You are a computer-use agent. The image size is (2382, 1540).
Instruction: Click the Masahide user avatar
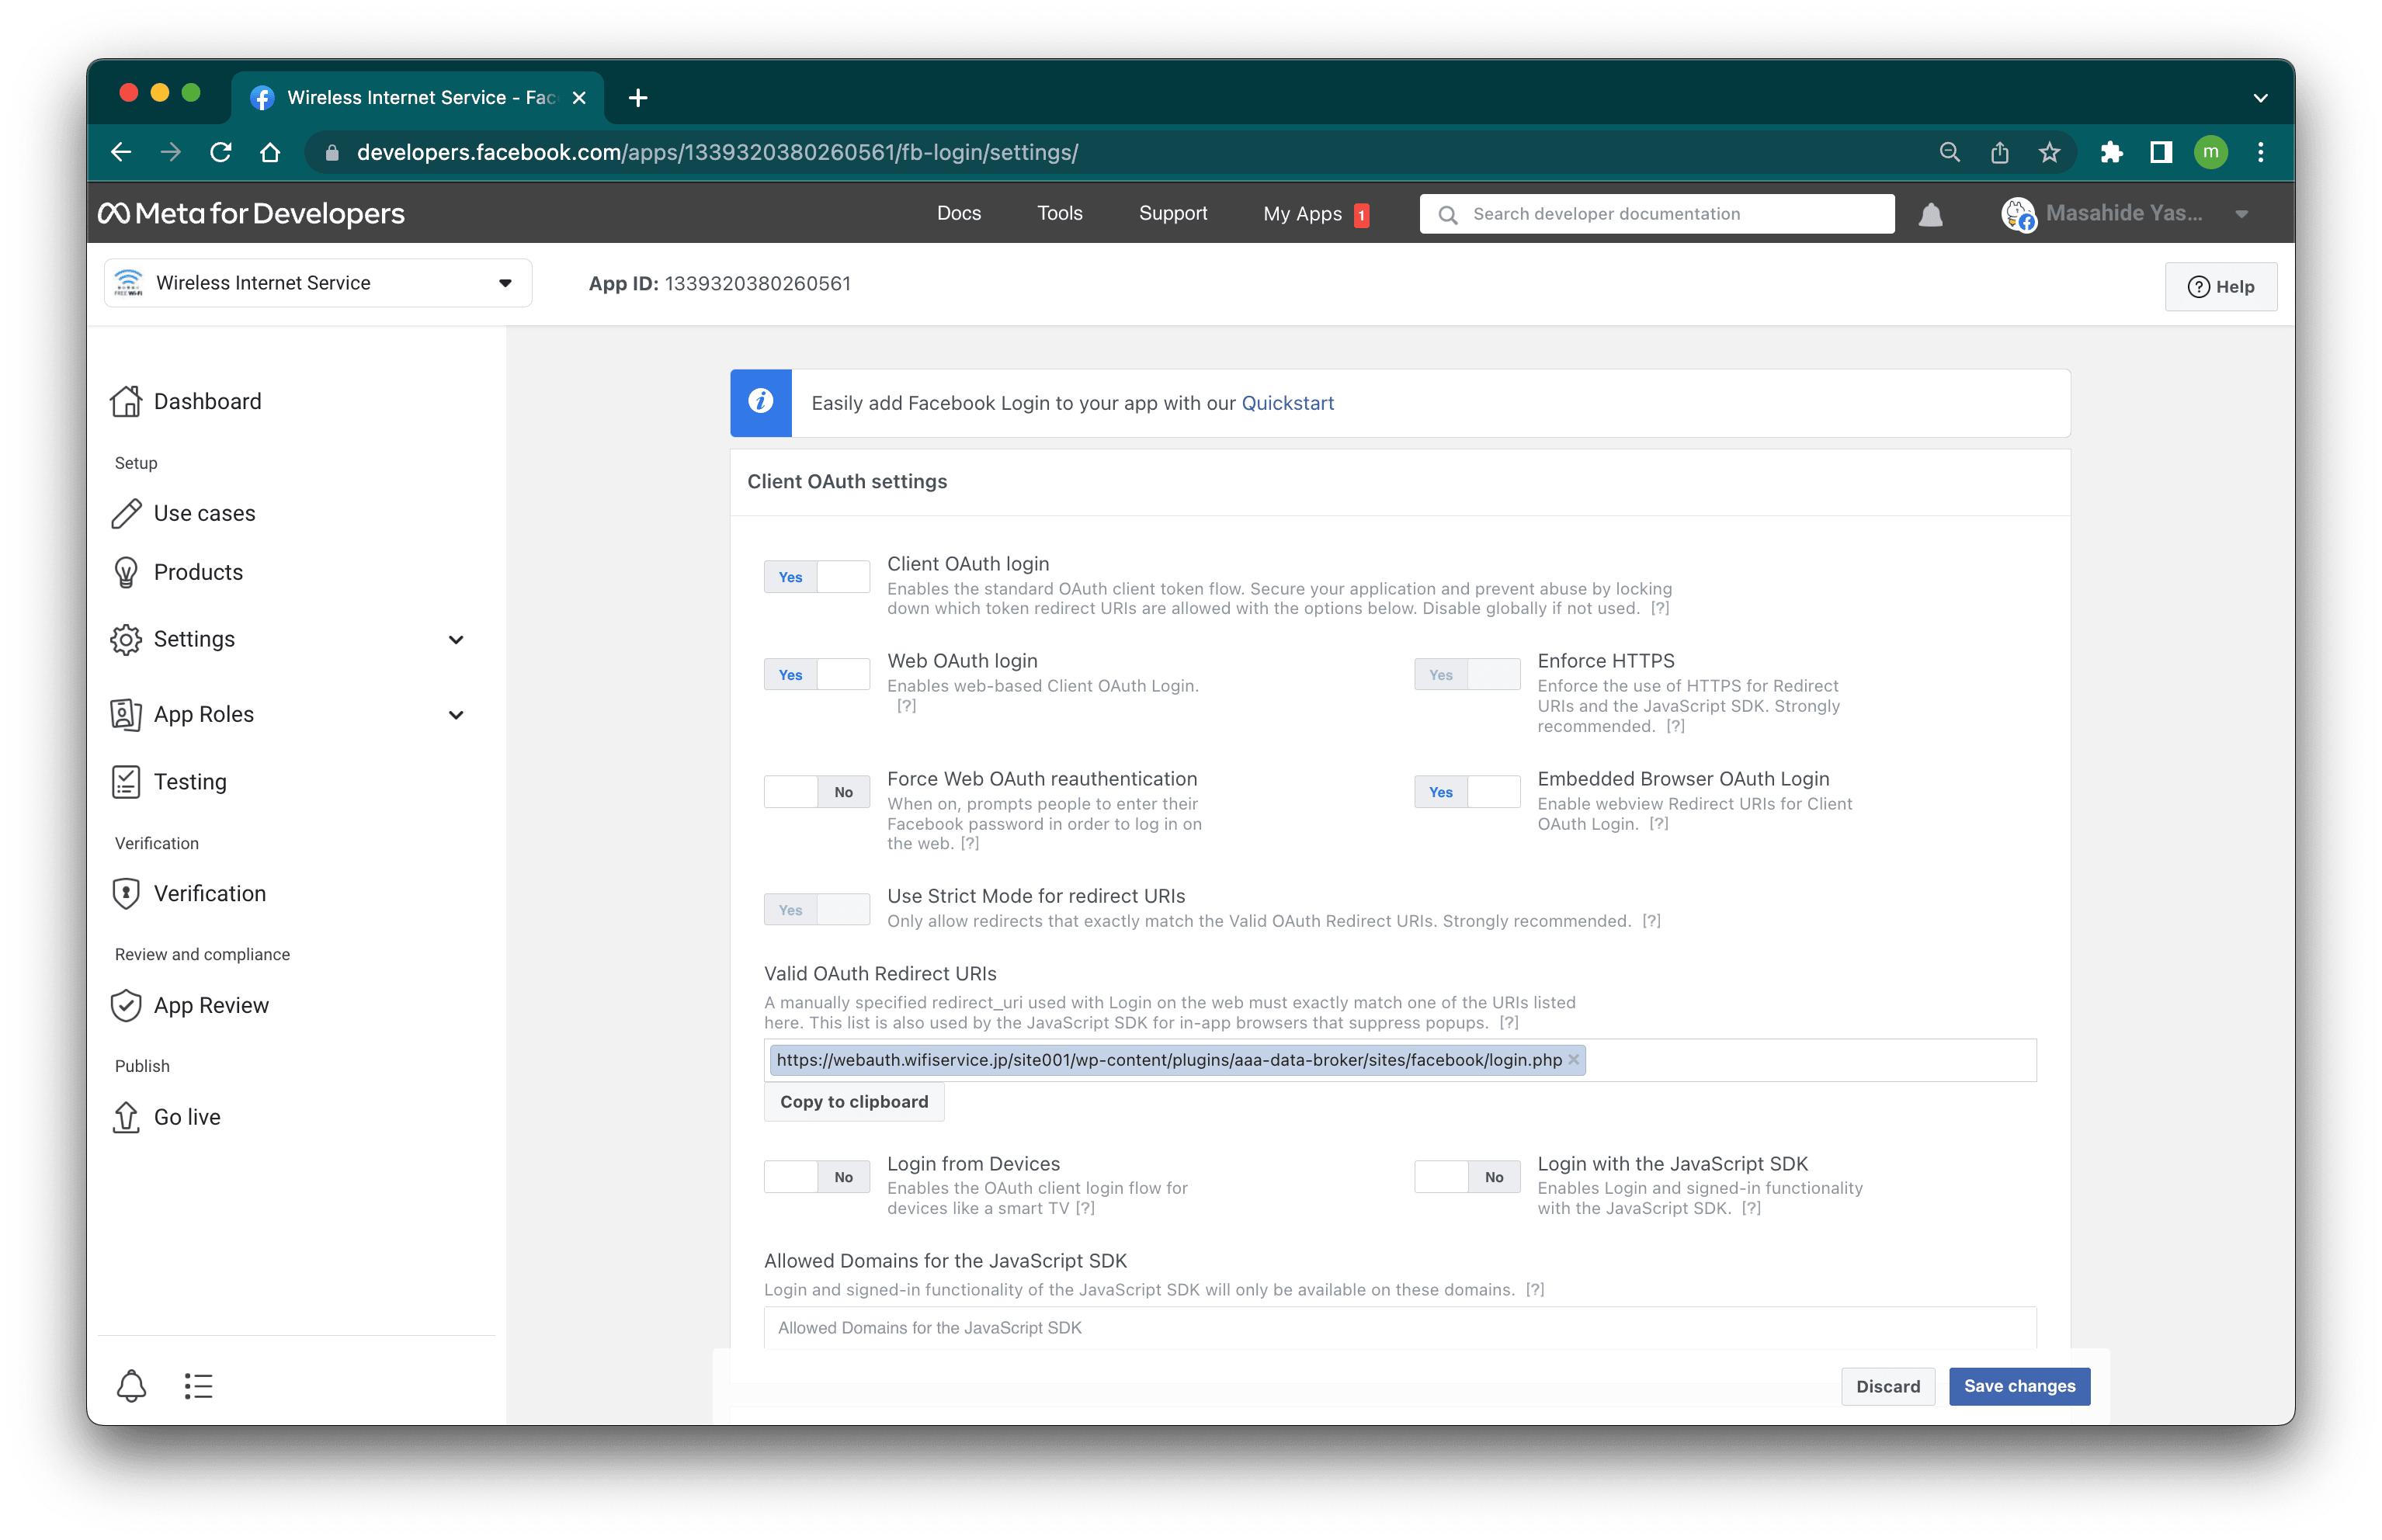(x=2019, y=214)
